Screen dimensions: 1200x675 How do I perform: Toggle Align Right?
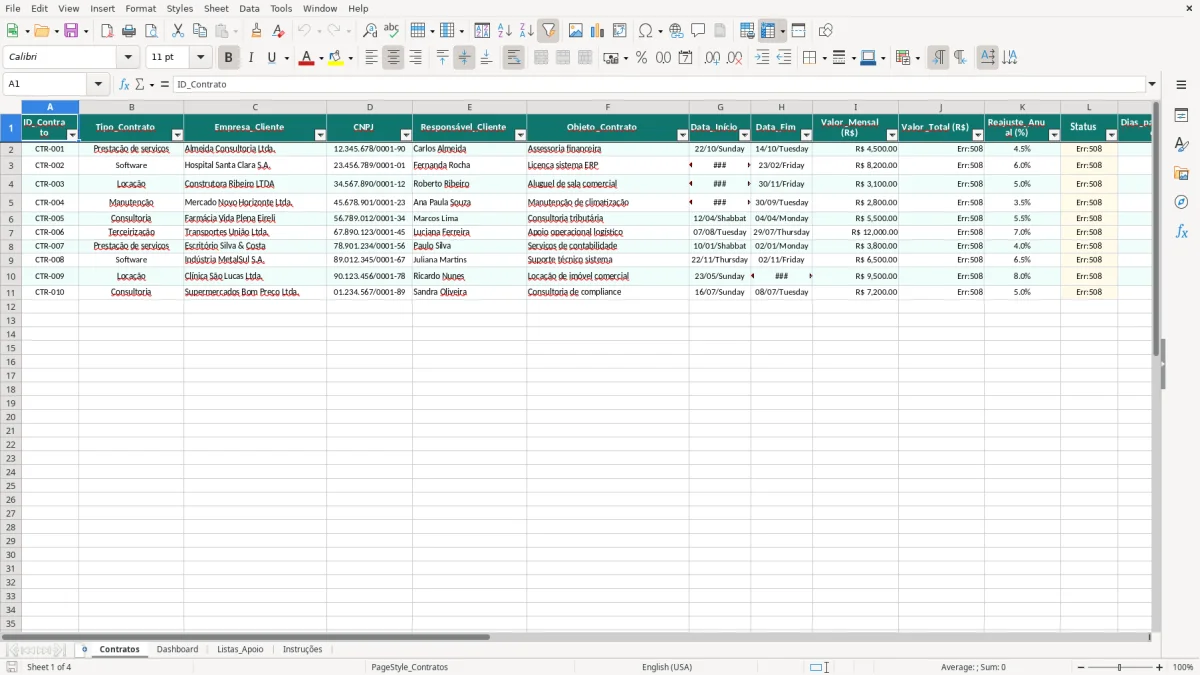pos(415,58)
